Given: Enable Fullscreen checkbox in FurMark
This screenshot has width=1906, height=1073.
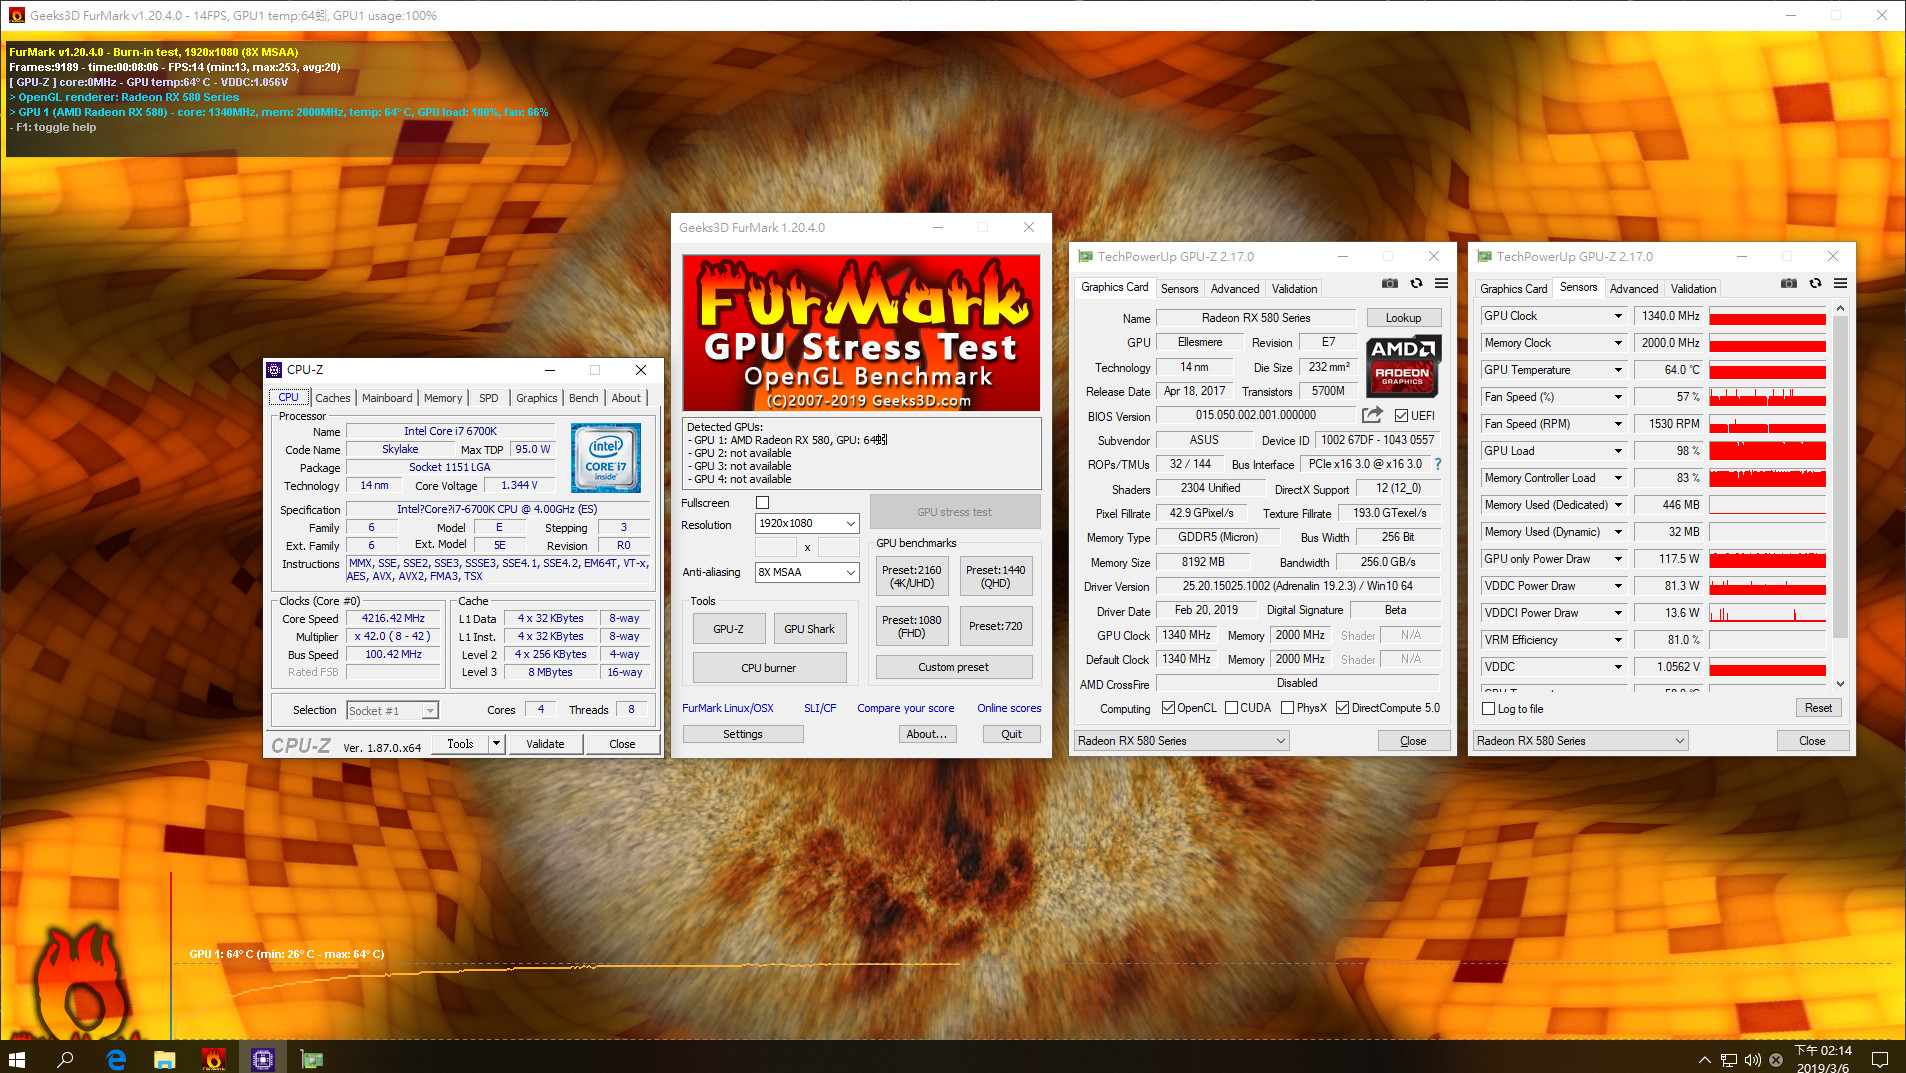Looking at the screenshot, I should click(763, 503).
